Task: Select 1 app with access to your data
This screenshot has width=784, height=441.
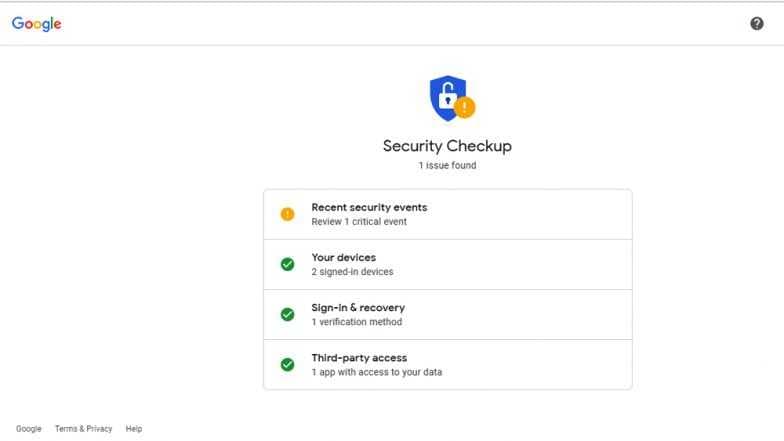Action: [376, 372]
